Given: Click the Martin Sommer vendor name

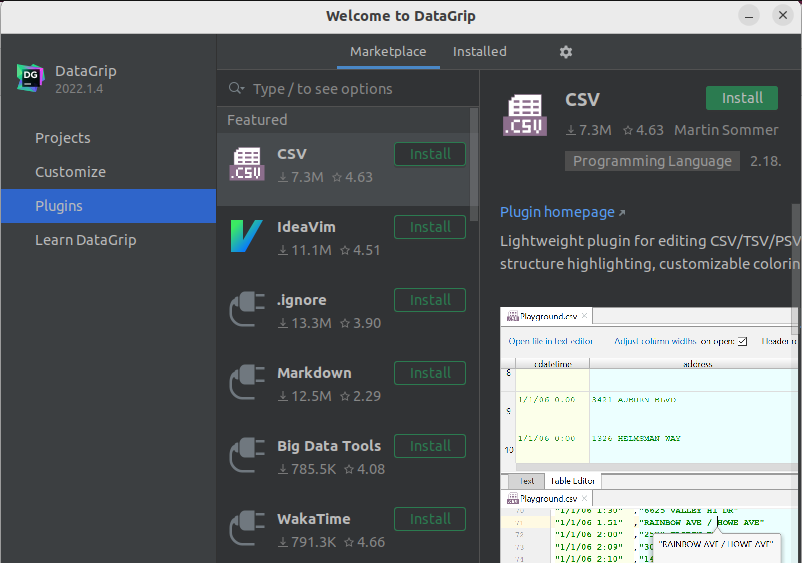Looking at the screenshot, I should click(x=726, y=130).
